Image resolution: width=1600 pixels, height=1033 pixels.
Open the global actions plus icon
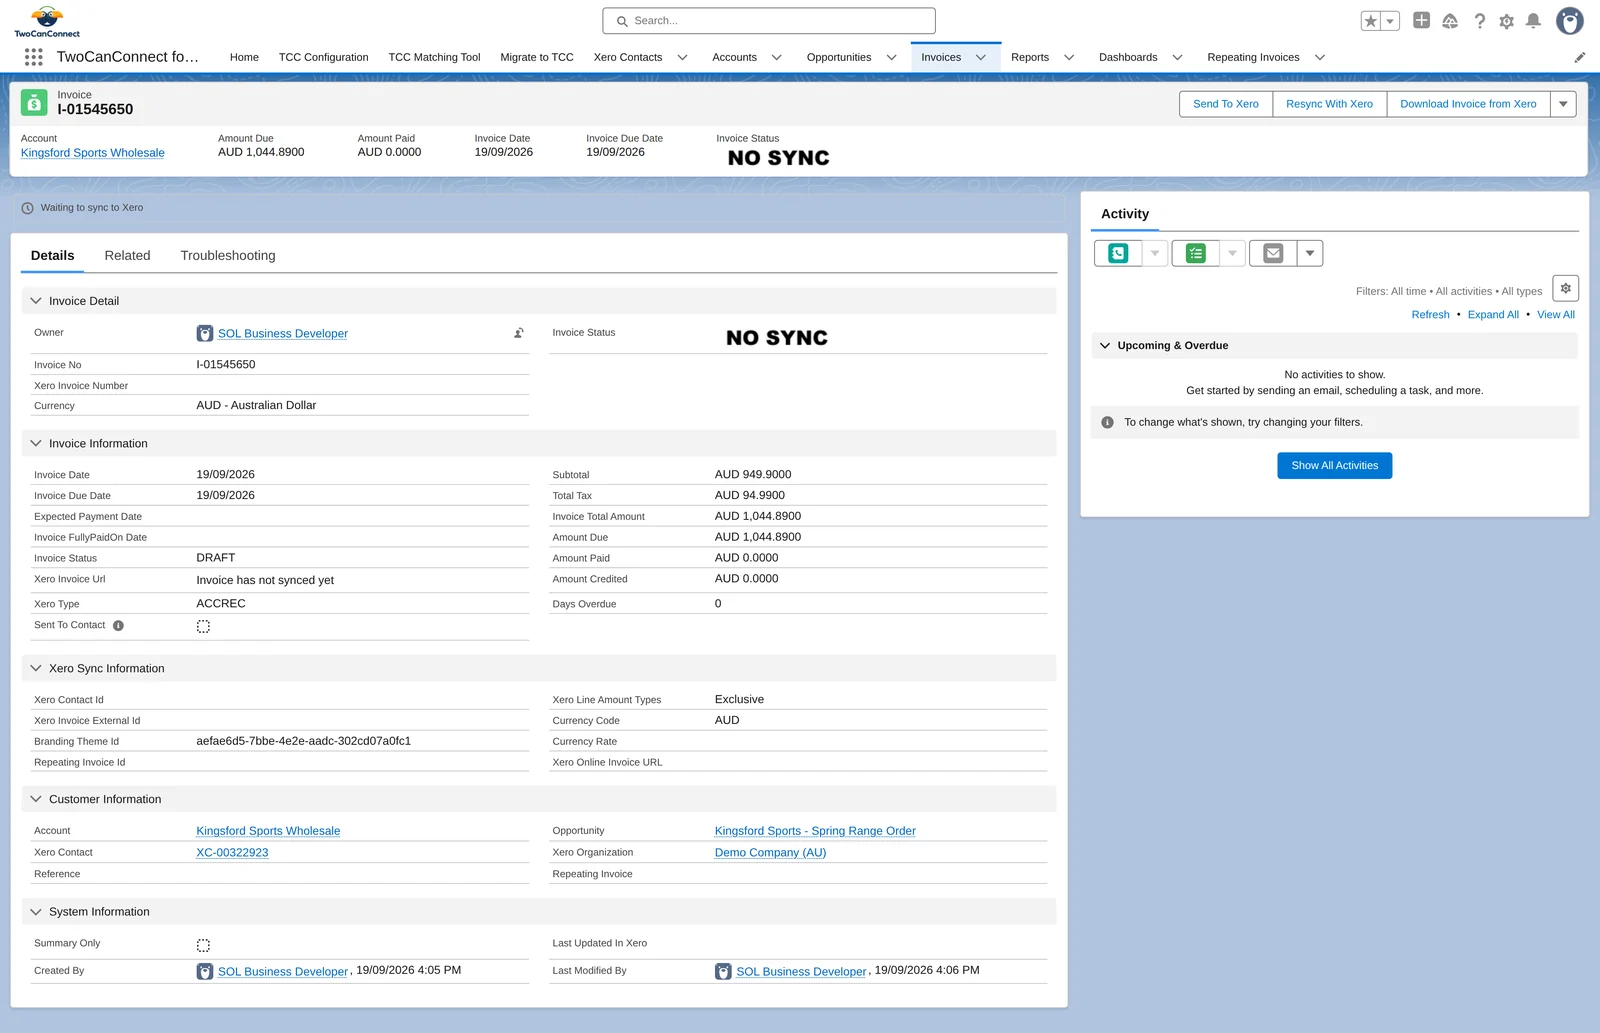(1421, 21)
